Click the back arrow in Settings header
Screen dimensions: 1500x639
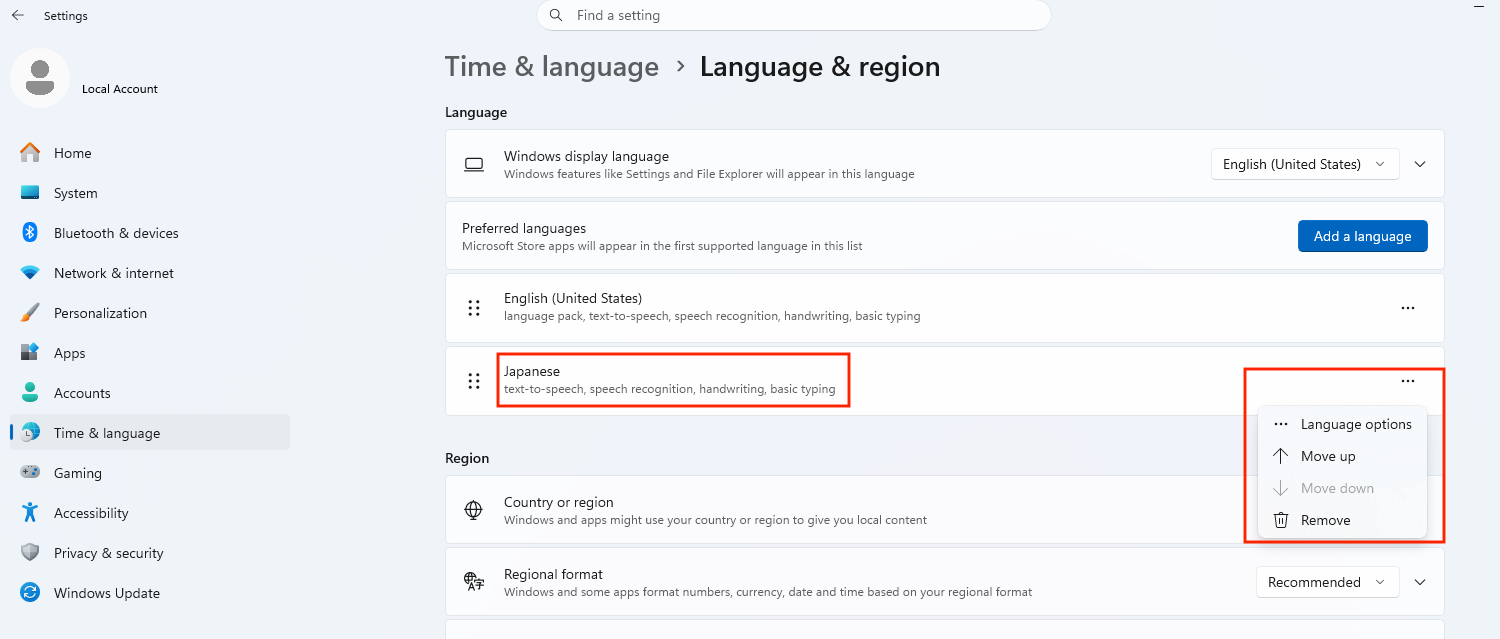[17, 16]
